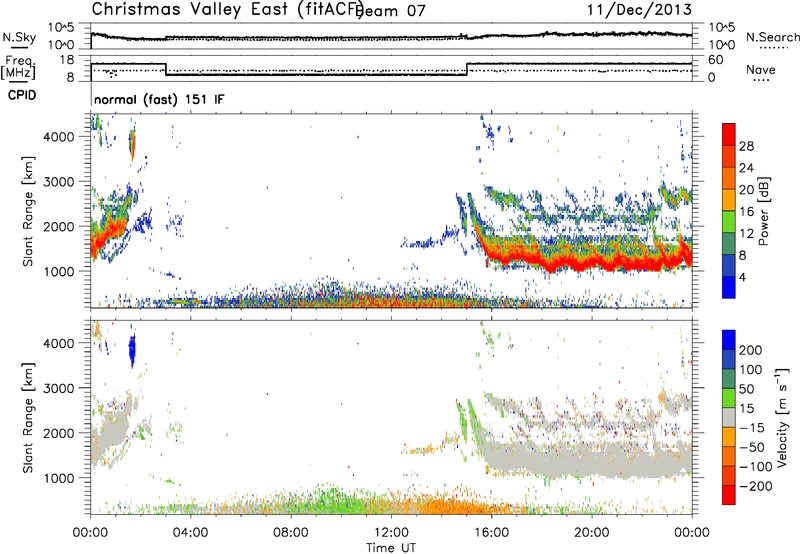Screen dimensions: 800x554
Task: Click the 'Time UT' axis label
Action: coord(391,548)
